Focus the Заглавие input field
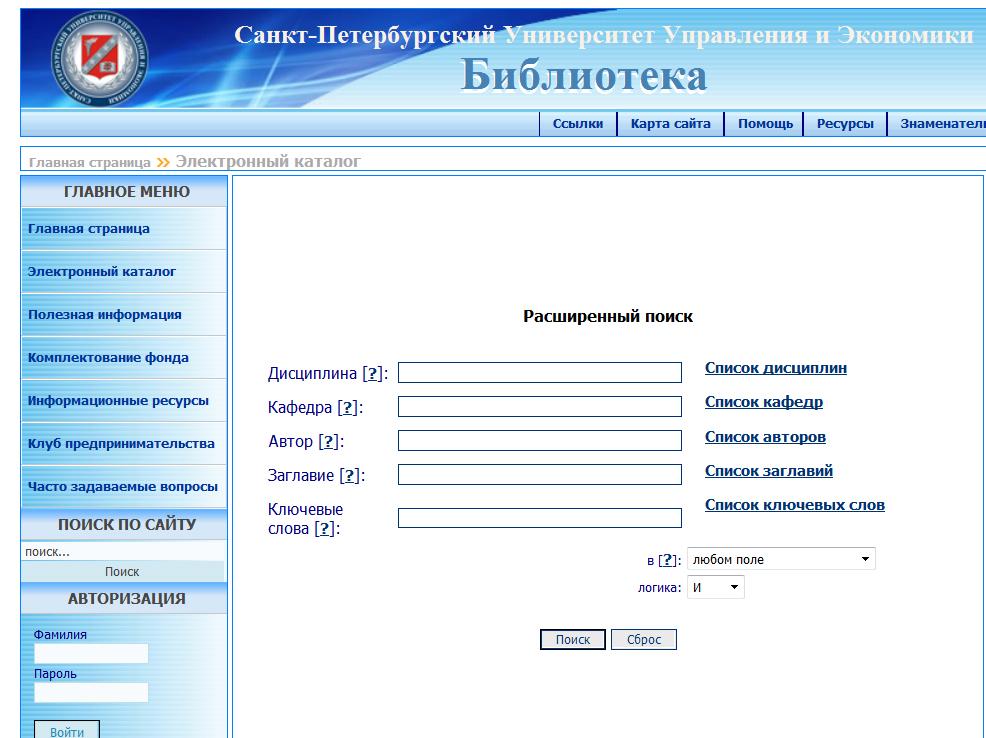The height and width of the screenshot is (738, 986). [x=540, y=474]
